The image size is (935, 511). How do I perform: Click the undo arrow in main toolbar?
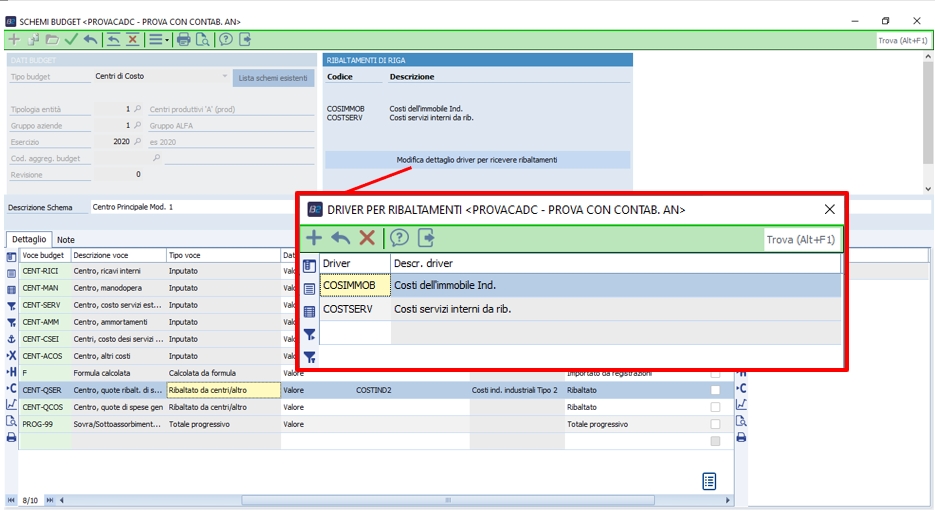coord(90,40)
